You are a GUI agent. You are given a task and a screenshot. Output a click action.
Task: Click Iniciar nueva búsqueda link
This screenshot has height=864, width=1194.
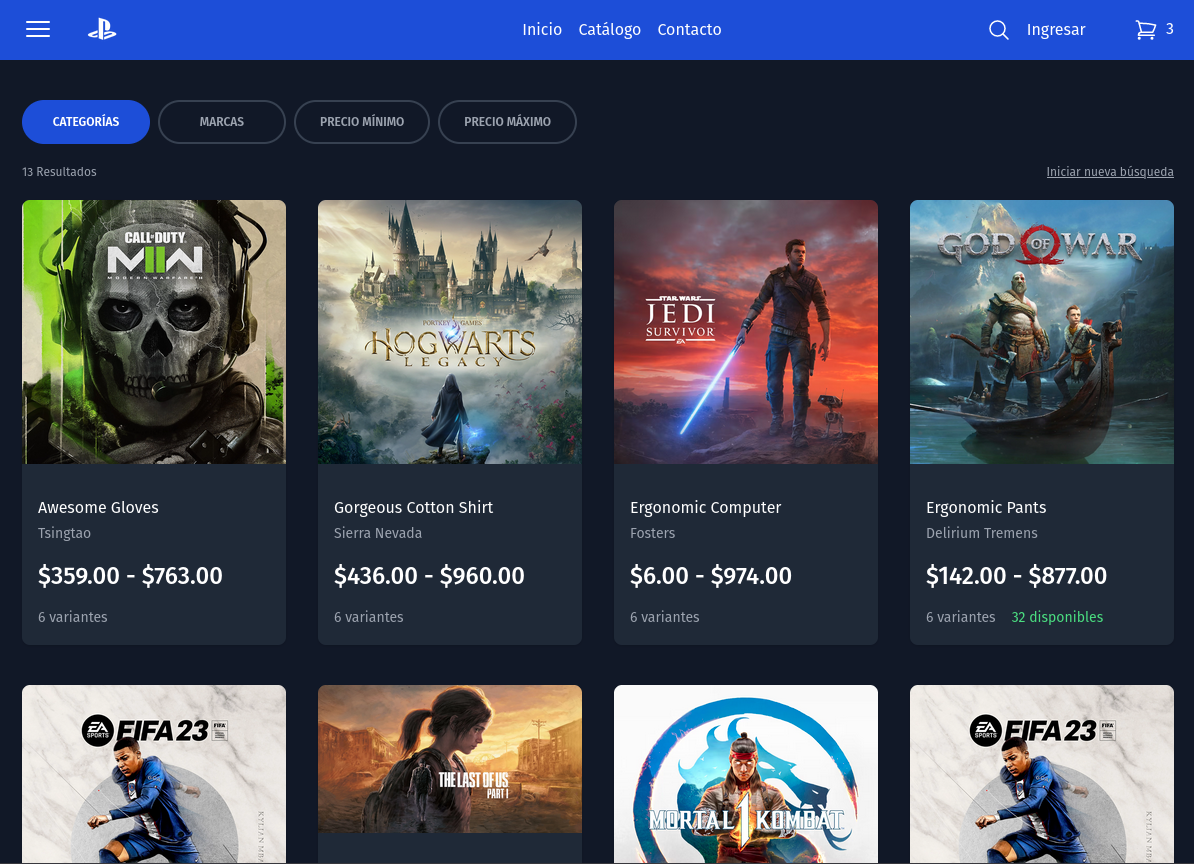click(x=1109, y=172)
